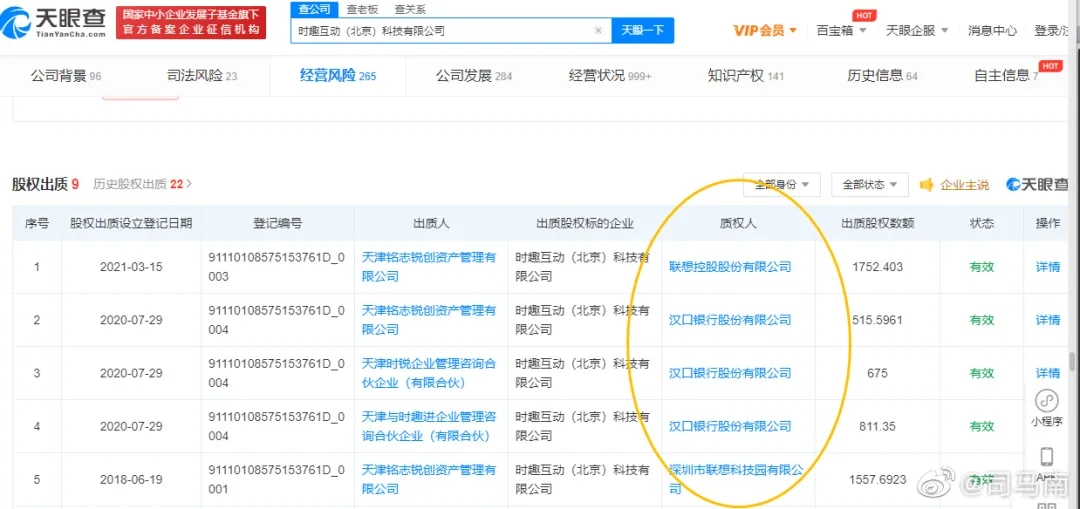View 详情 for the first pledge row
Image resolution: width=1080 pixels, height=509 pixels.
click(1047, 267)
